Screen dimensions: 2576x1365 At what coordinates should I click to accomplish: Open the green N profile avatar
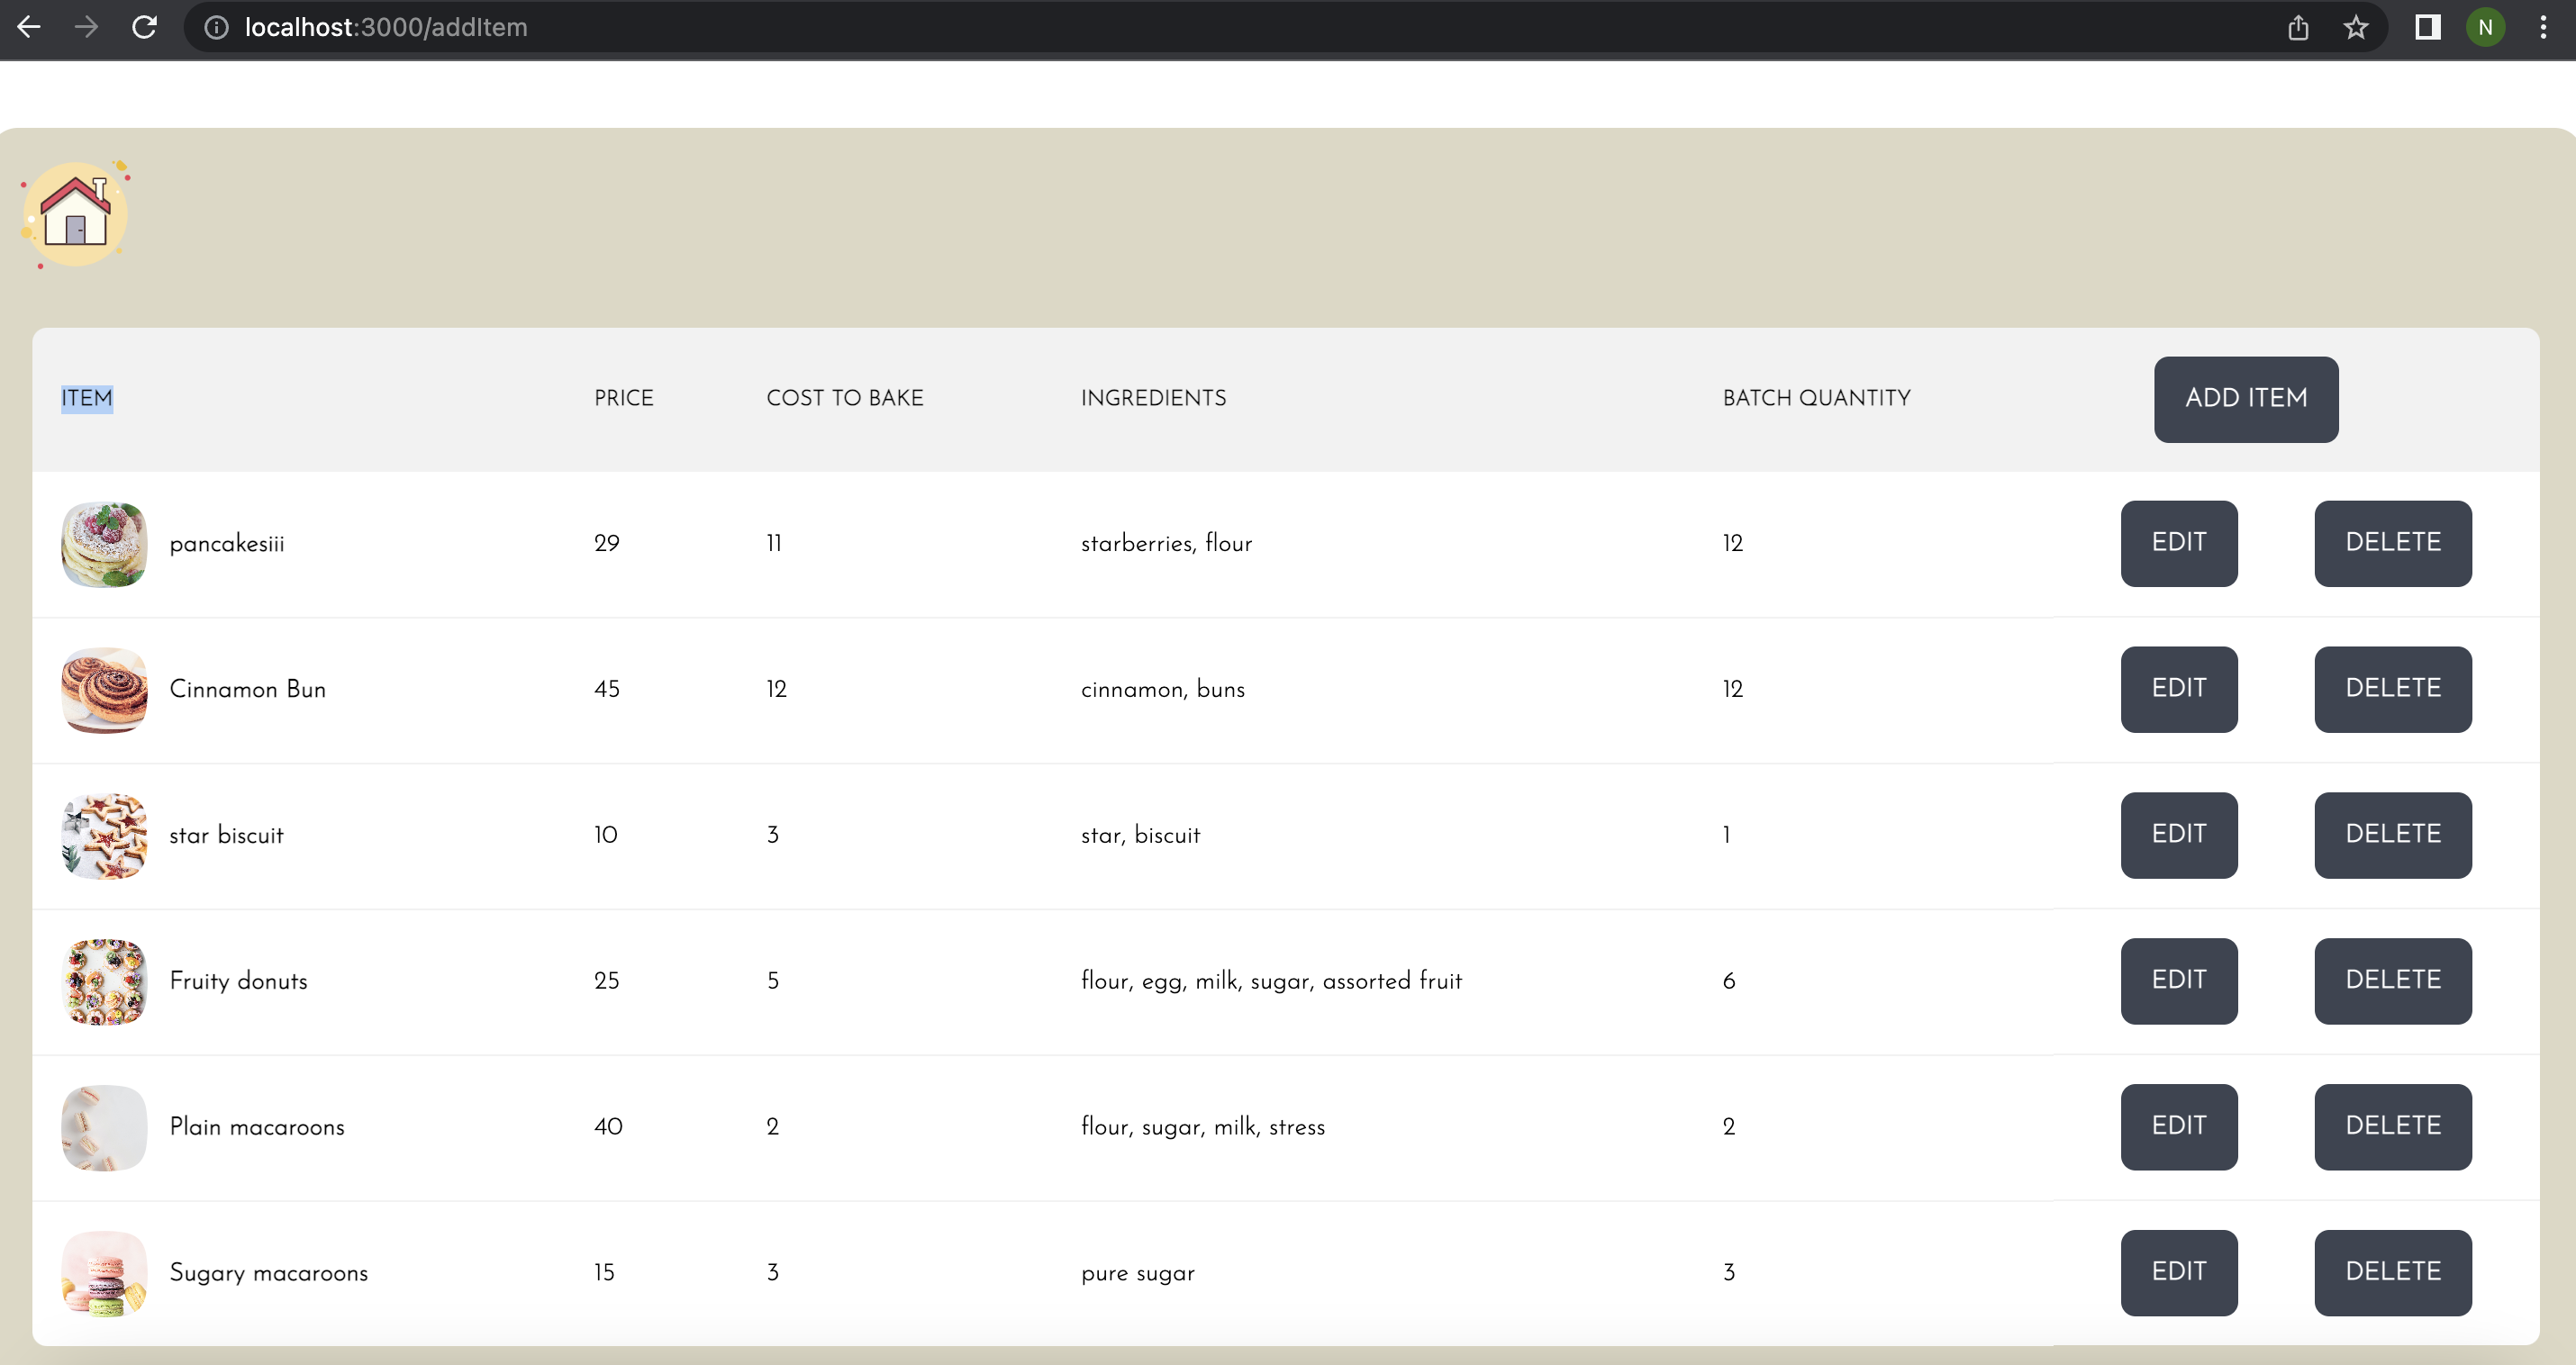point(2485,27)
